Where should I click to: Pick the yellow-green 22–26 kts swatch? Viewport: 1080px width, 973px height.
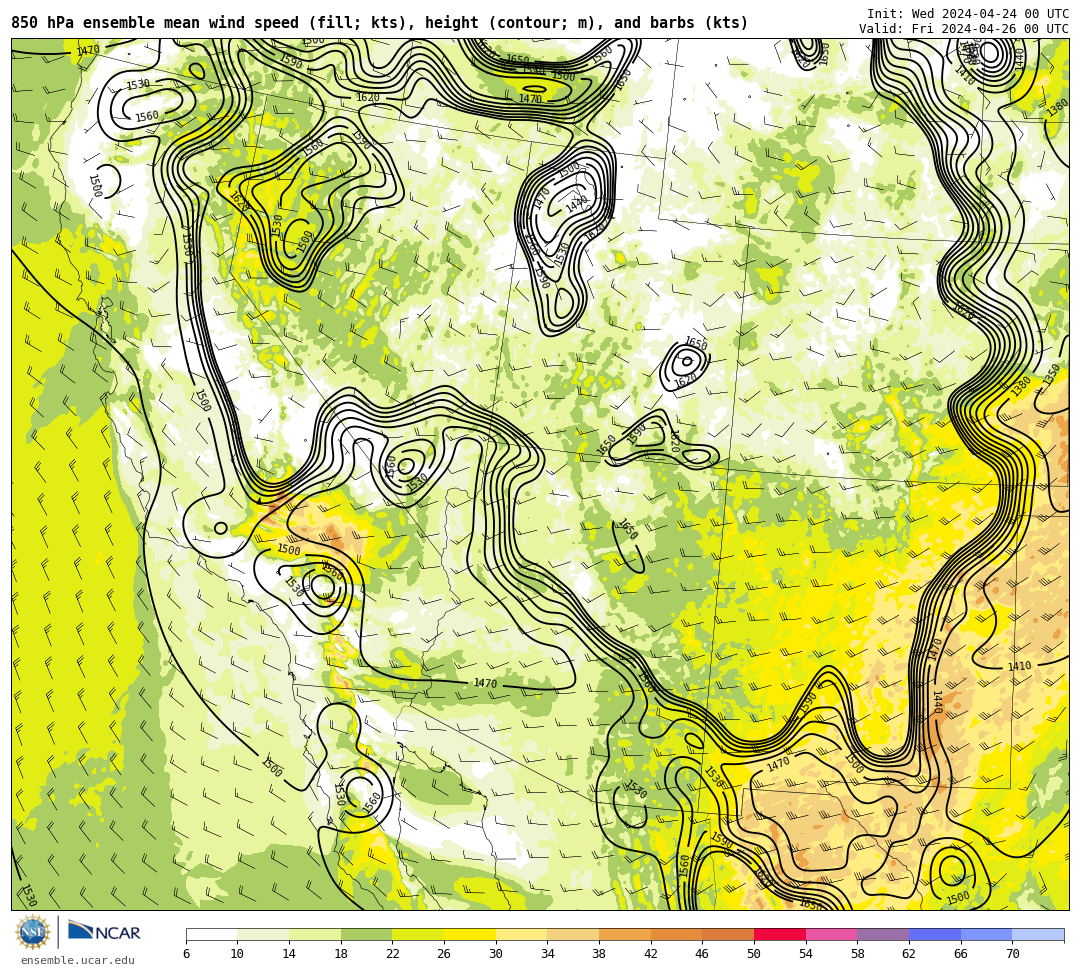[x=418, y=934]
